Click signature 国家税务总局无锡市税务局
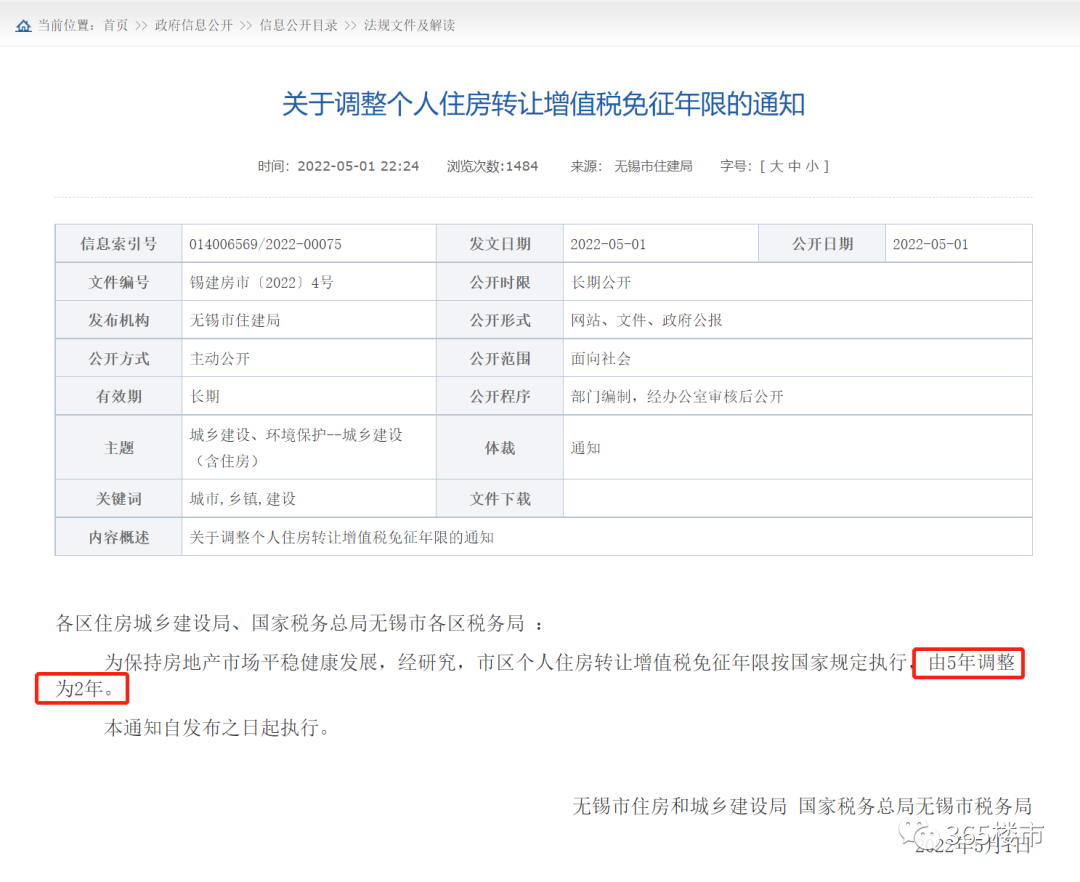The width and height of the screenshot is (1080, 882). coord(915,806)
